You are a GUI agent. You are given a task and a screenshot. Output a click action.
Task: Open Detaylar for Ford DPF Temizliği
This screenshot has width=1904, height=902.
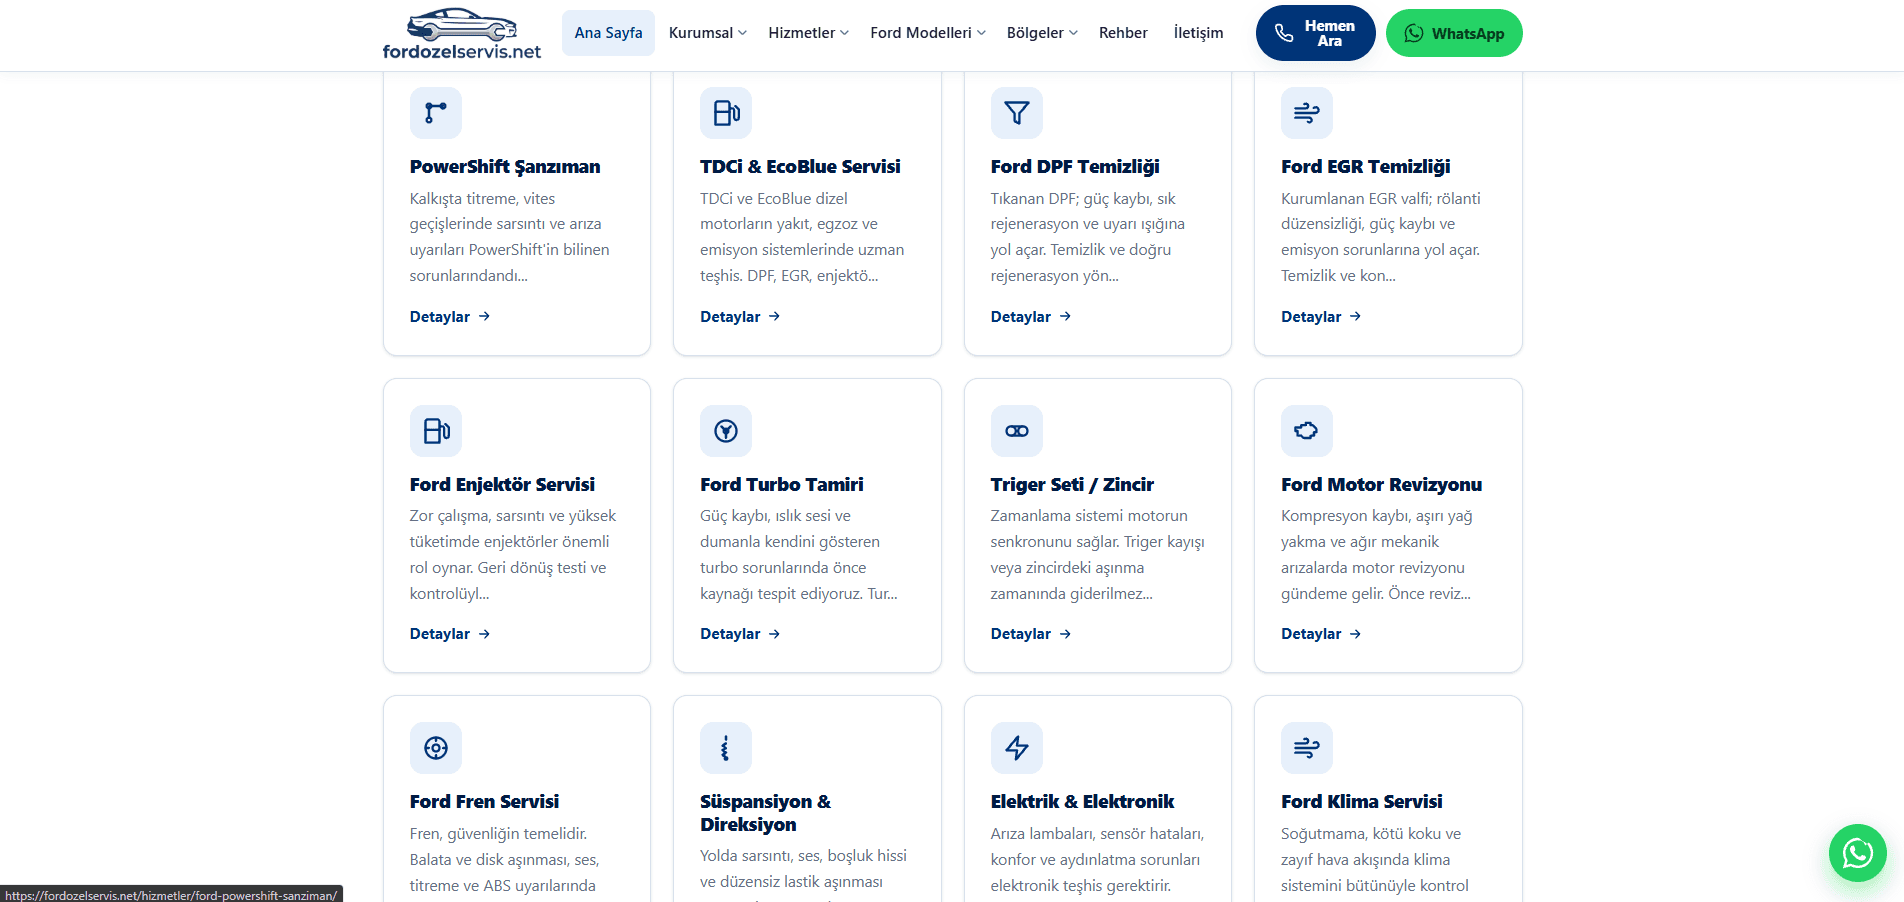coord(1031,317)
